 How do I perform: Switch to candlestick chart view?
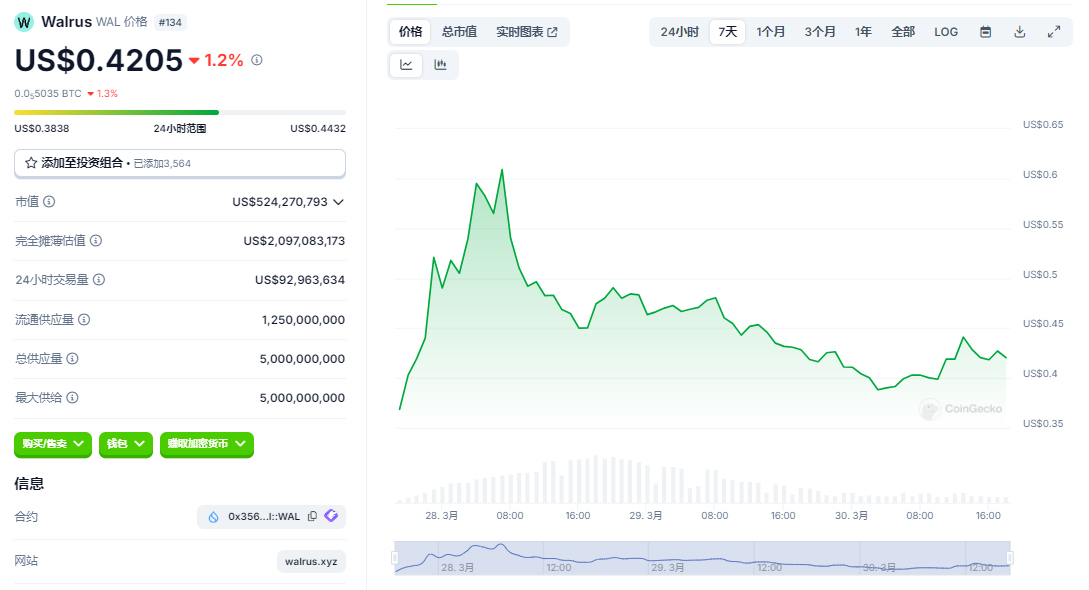click(440, 65)
